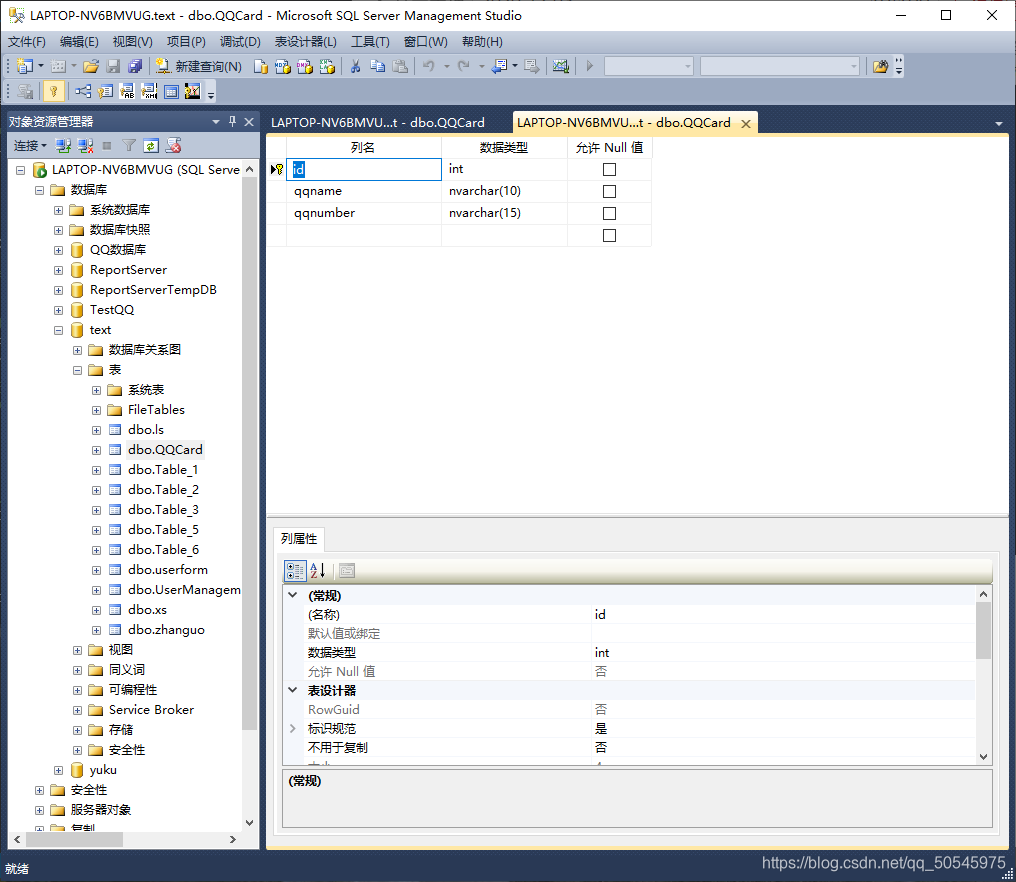Toggle Allow Null checkbox for qqnumber
The image size is (1016, 882).
point(609,213)
